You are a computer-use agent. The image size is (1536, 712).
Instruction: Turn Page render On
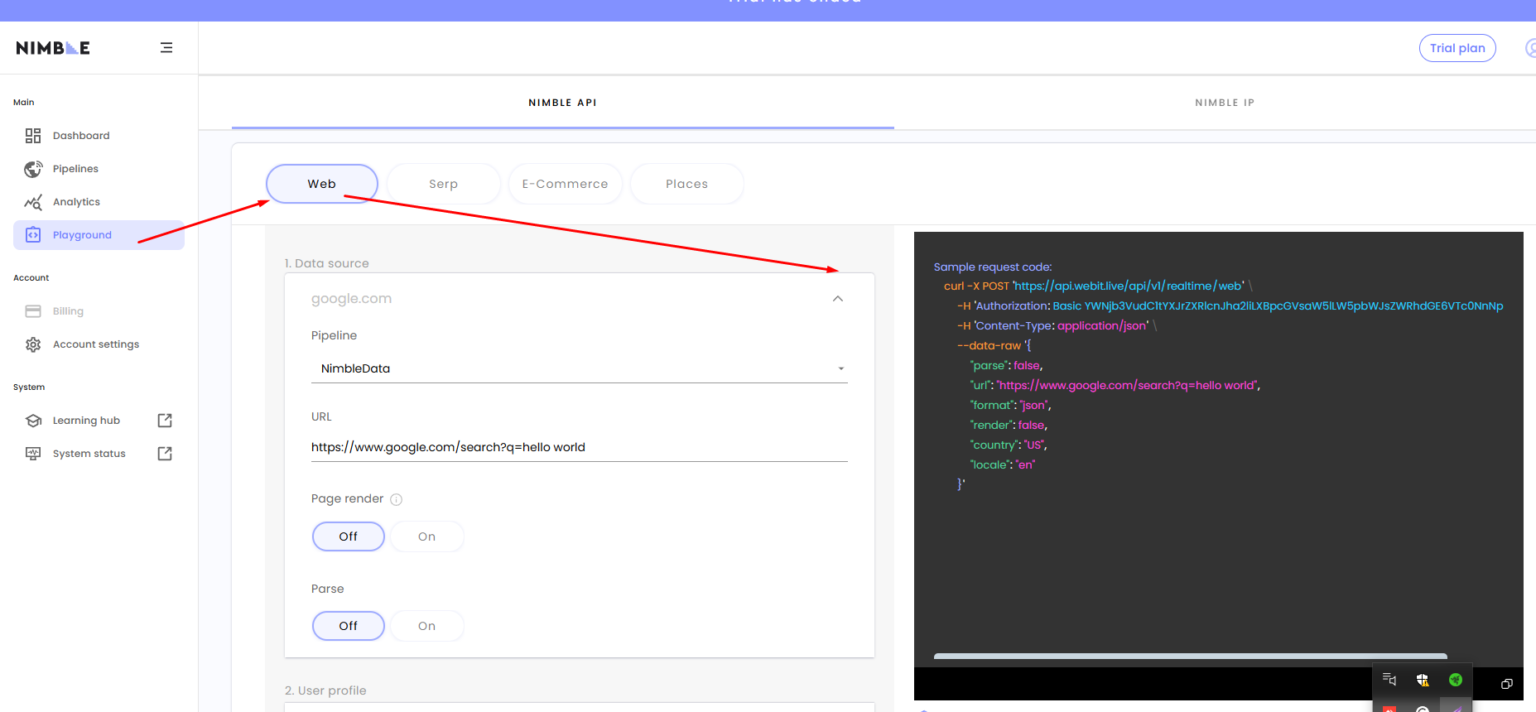pos(427,537)
